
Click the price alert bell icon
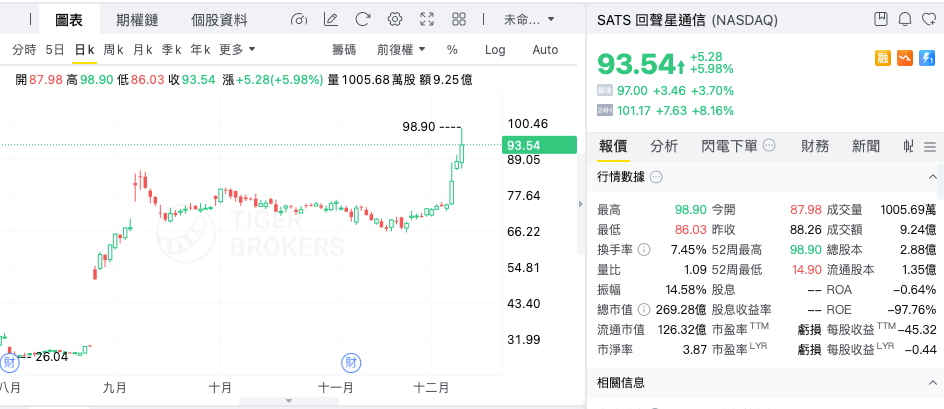tap(904, 19)
